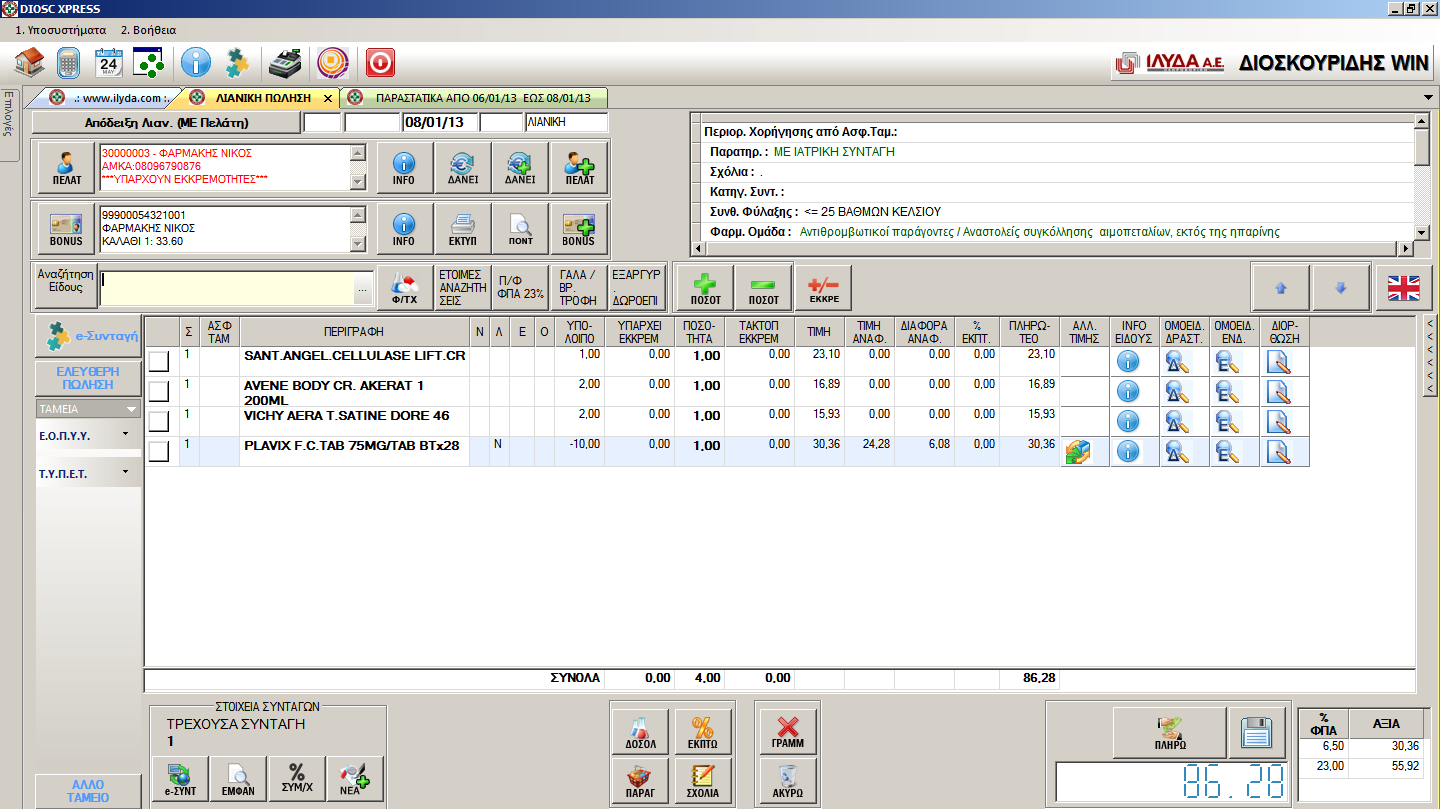Screen dimensions: 1440x809
Task: Click the red power exit icon
Action: click(x=380, y=63)
